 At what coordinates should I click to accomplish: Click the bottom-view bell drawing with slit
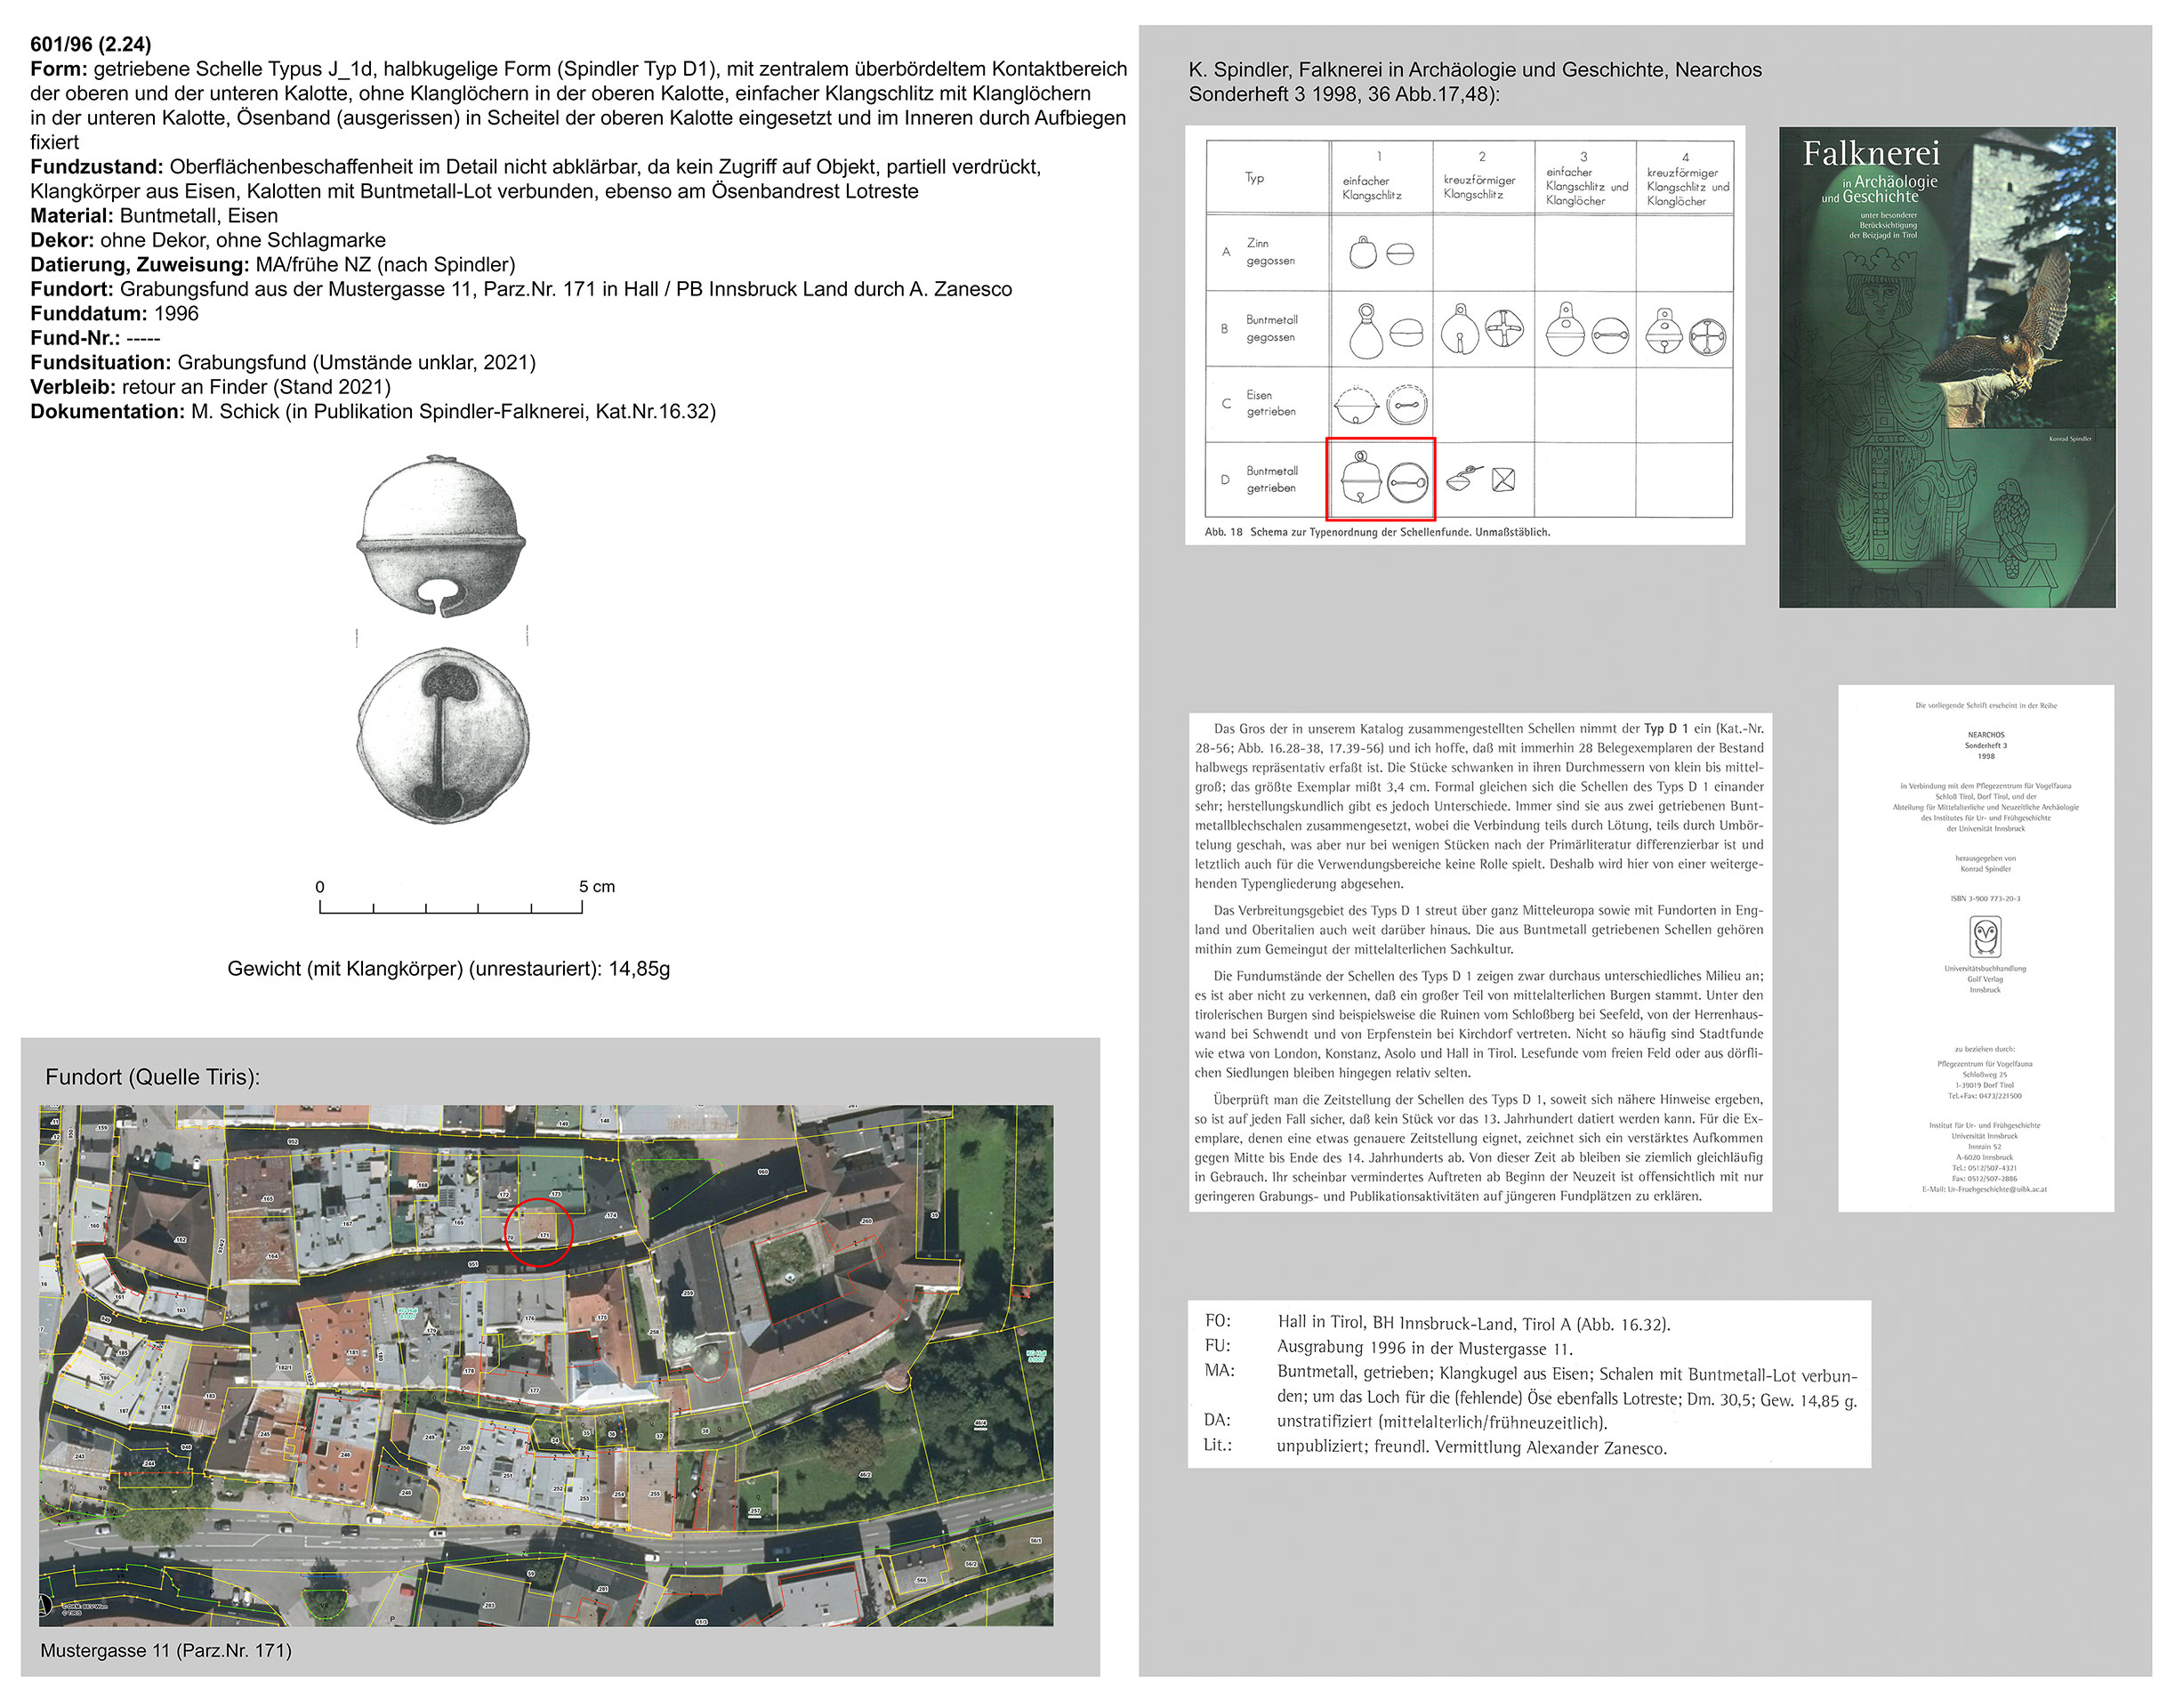[443, 736]
